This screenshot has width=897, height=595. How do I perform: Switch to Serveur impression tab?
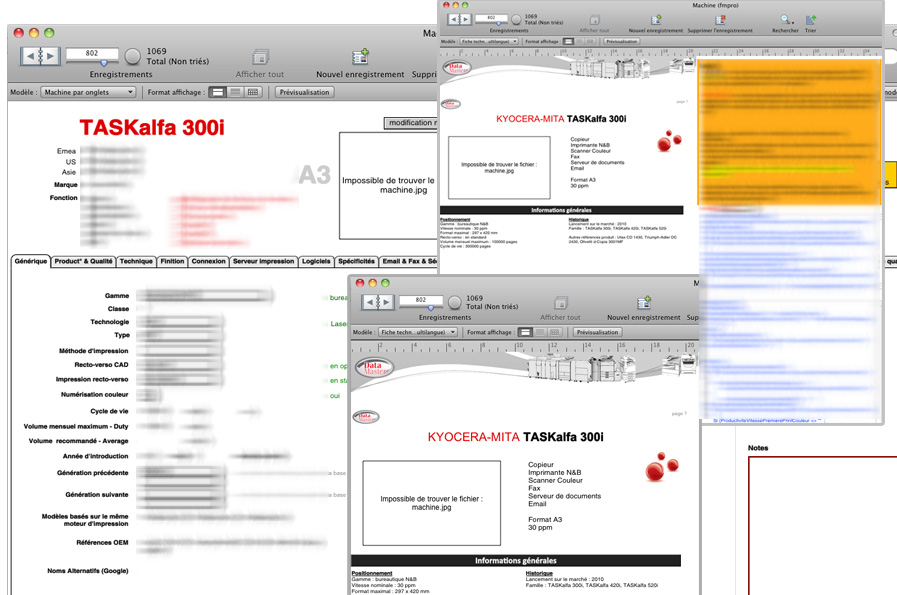[x=264, y=261]
